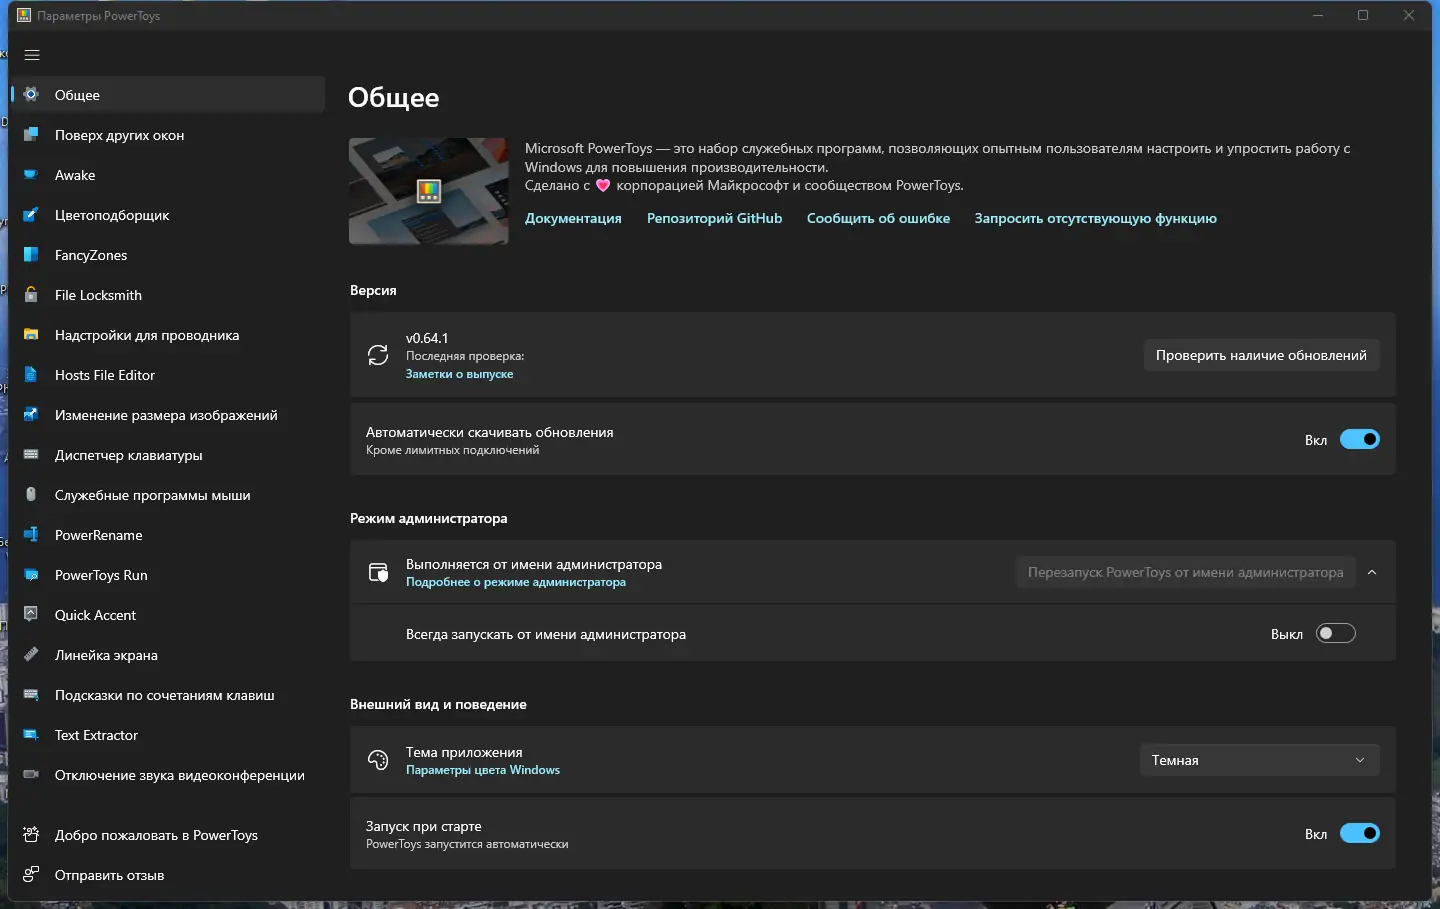The height and width of the screenshot is (909, 1440).
Task: Click the FancyZones icon in sidebar
Action: click(31, 255)
